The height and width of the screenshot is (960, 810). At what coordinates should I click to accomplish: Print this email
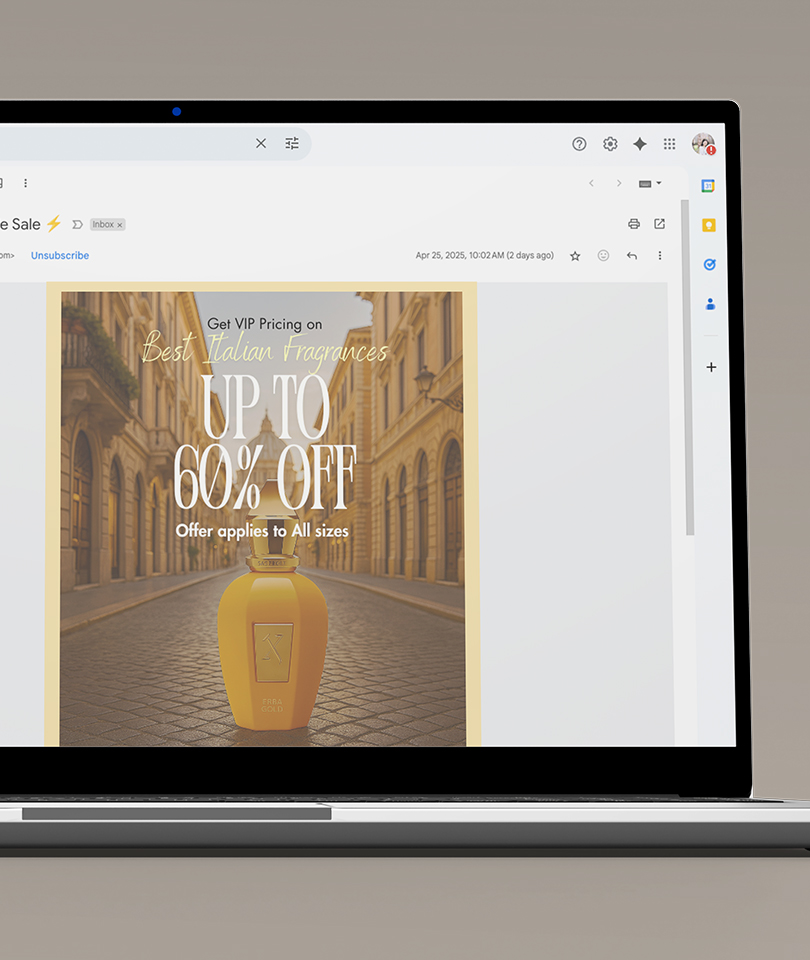[x=634, y=224]
